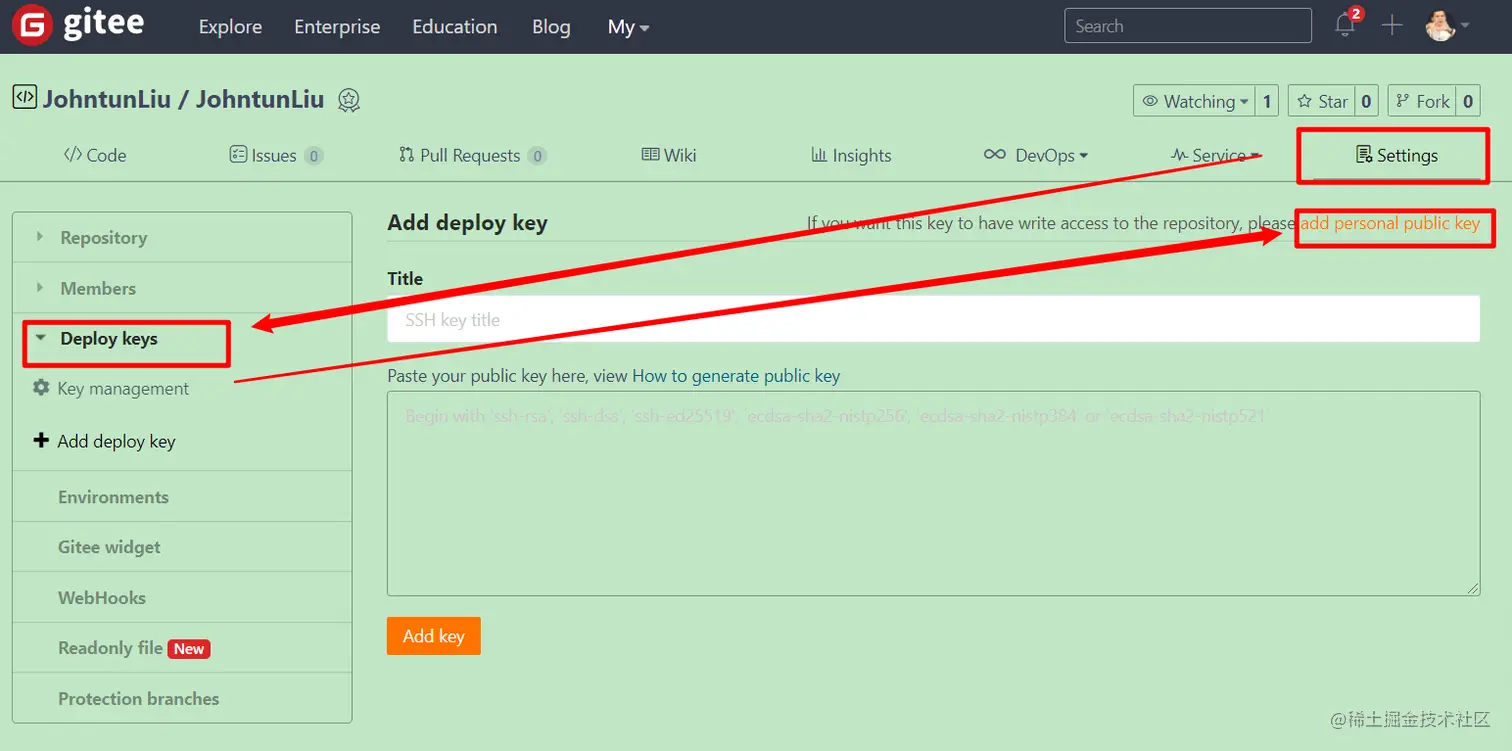The height and width of the screenshot is (751, 1512).
Task: Switch to the Wiki tab
Action: tap(669, 155)
